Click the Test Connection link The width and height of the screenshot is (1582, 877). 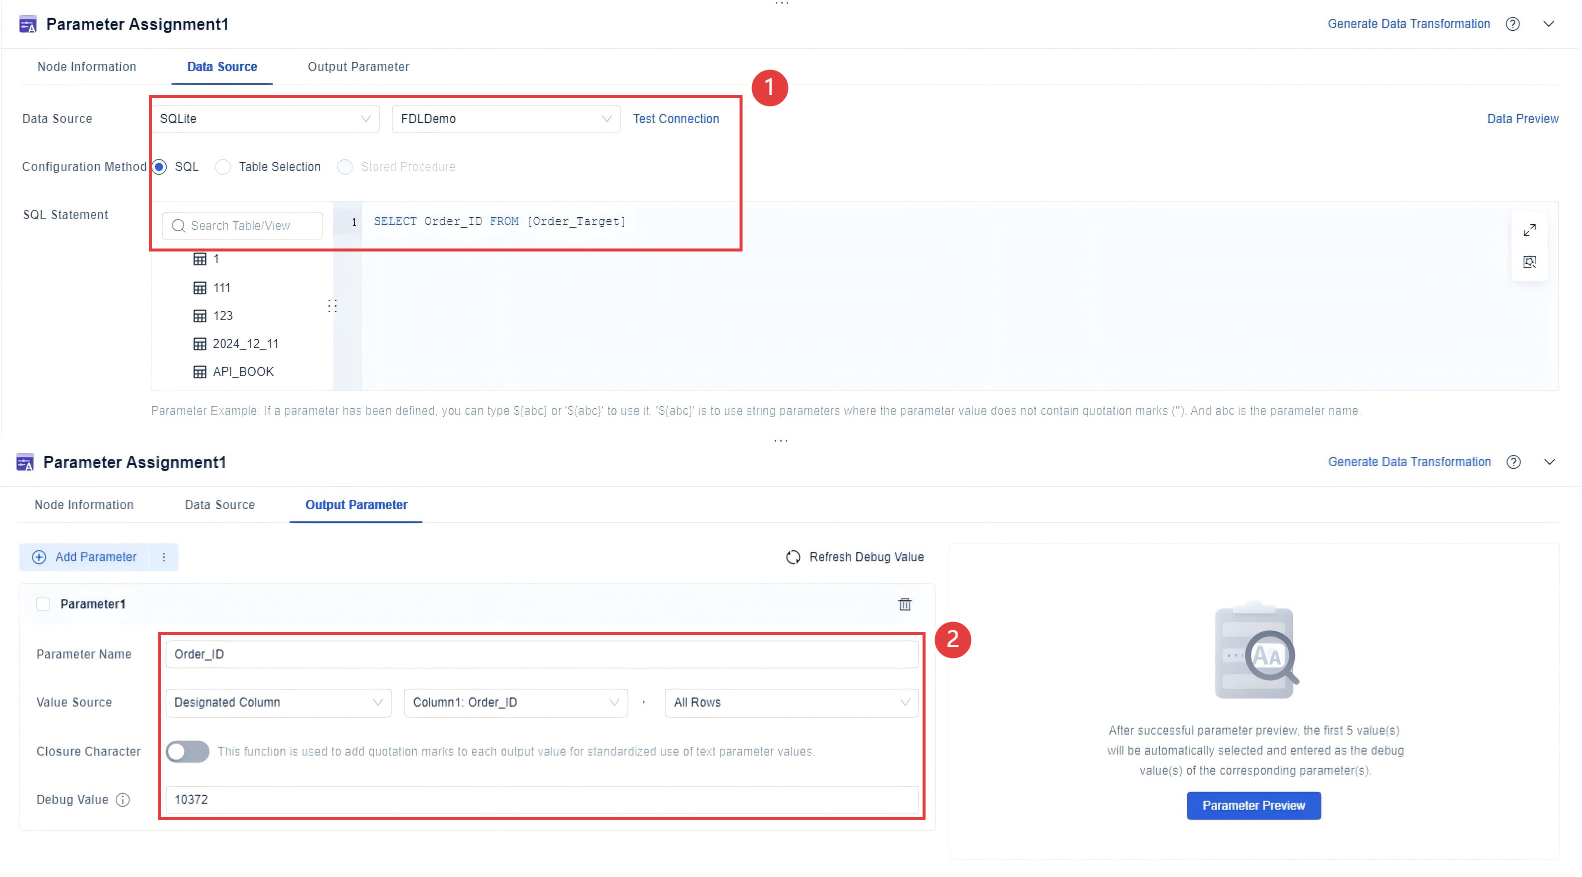676,119
